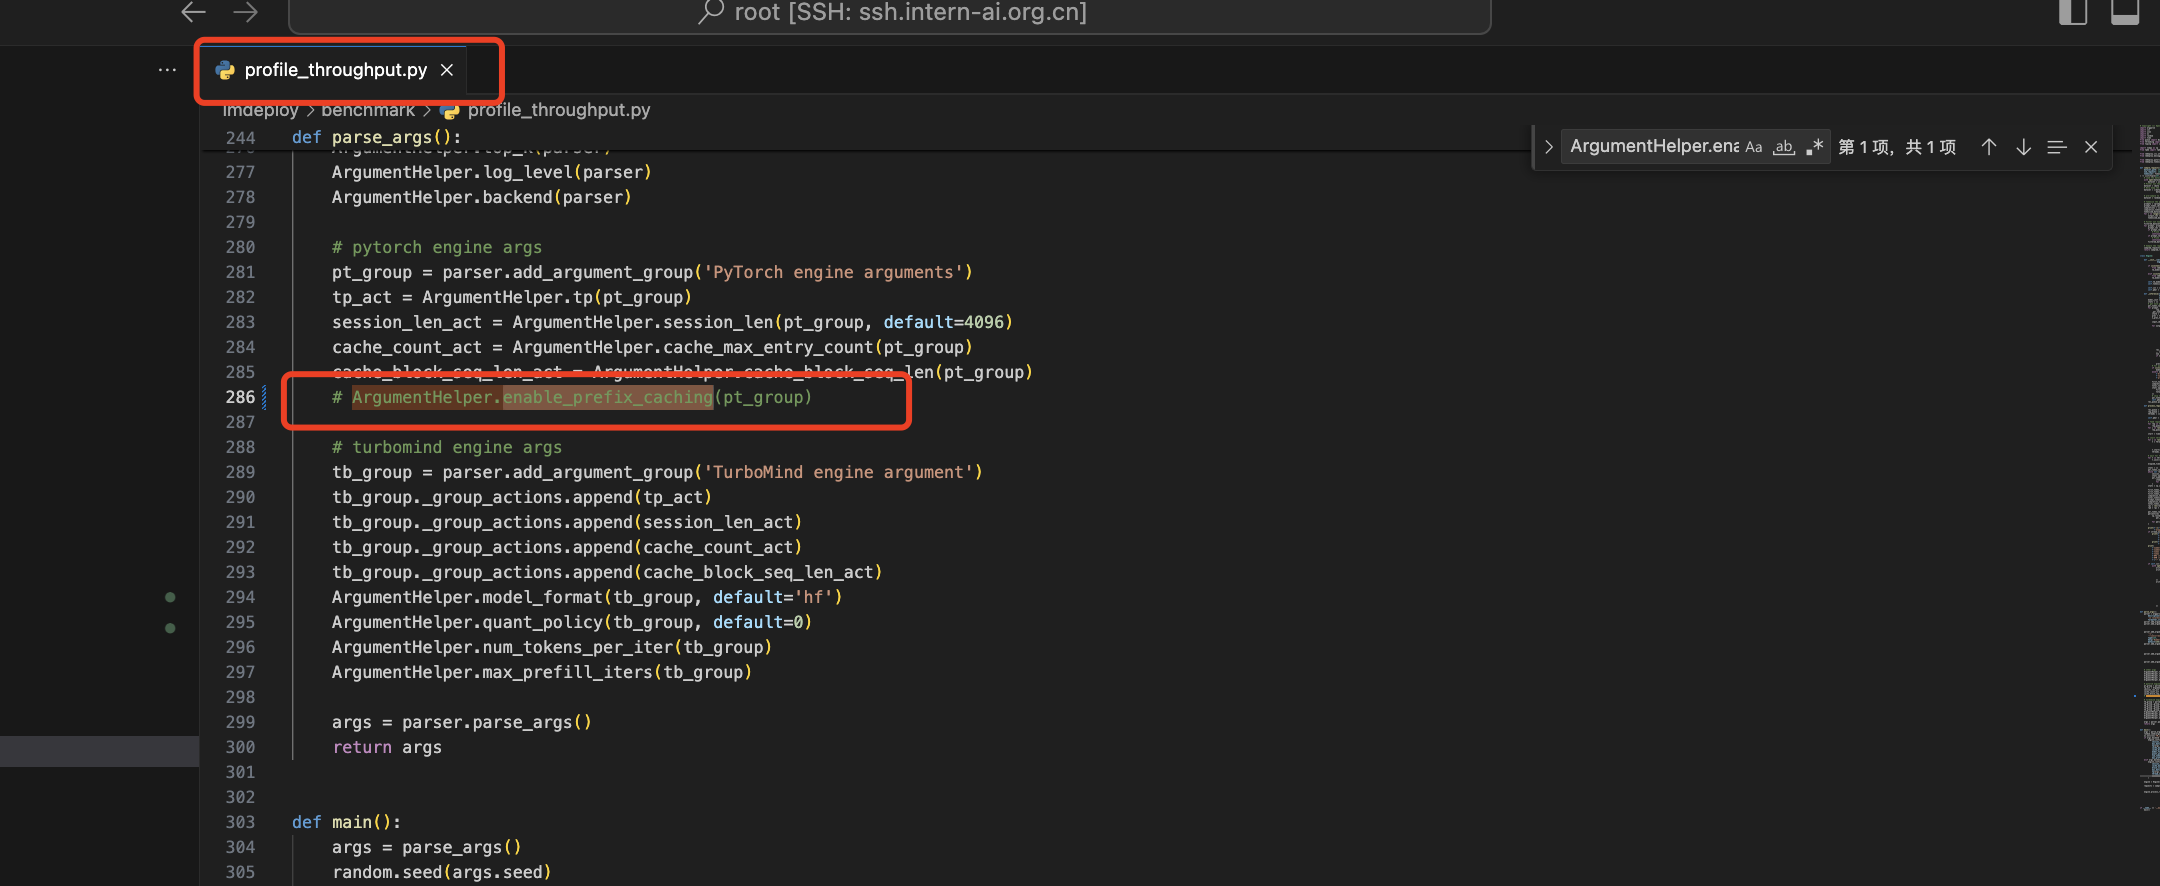The image size is (2160, 886).
Task: Click '# pytorch engine args' comment
Action: [x=437, y=247]
